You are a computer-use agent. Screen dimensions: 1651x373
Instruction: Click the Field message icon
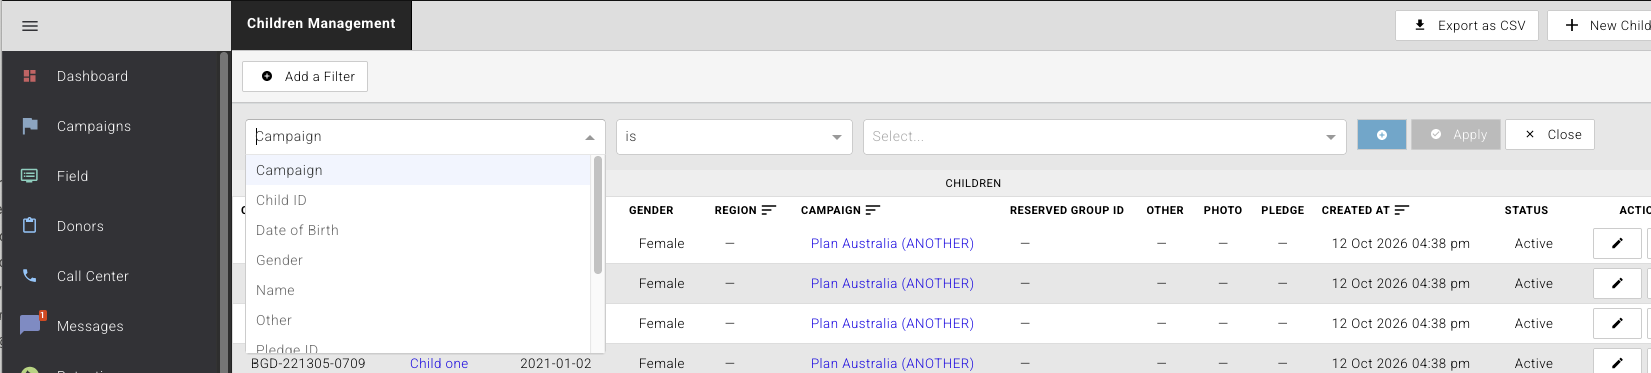[30, 176]
